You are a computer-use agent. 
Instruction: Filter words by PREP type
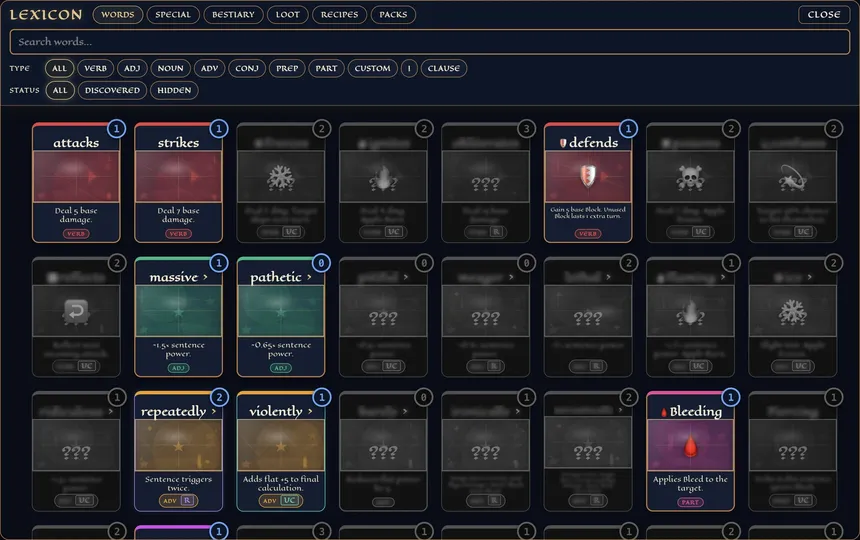tap(287, 69)
